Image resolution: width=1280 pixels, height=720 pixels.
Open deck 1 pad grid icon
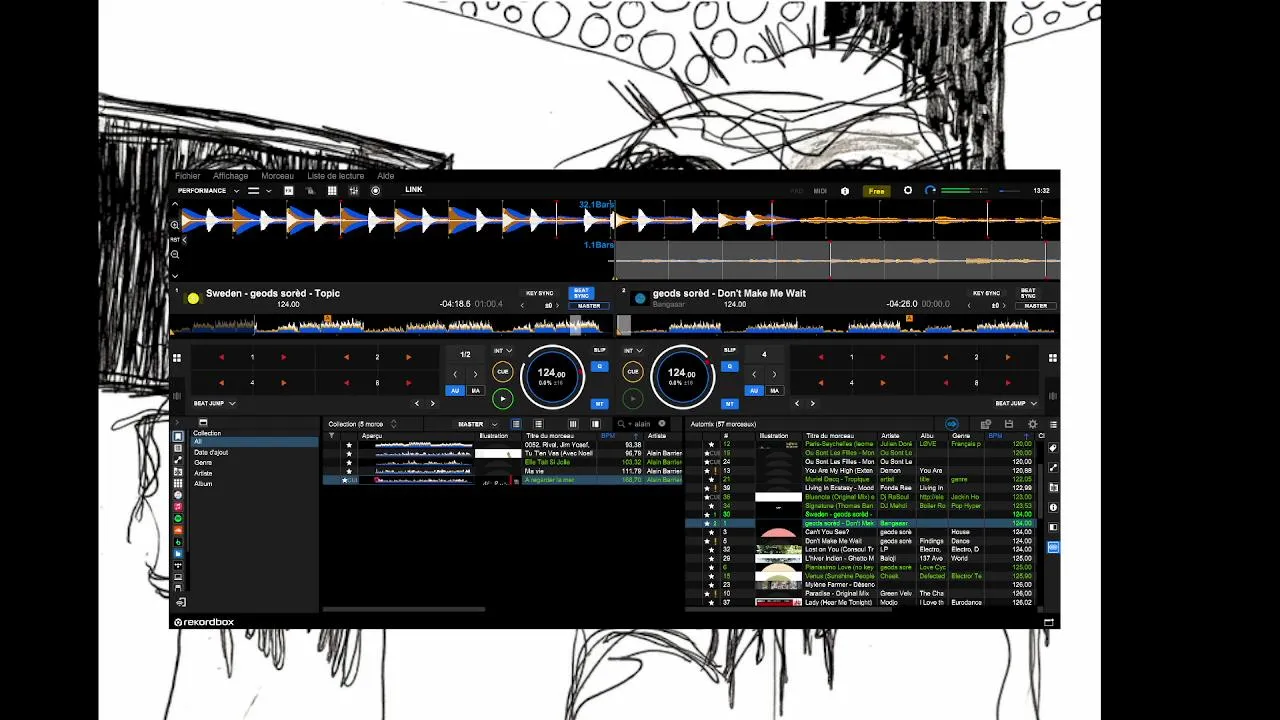coord(177,357)
